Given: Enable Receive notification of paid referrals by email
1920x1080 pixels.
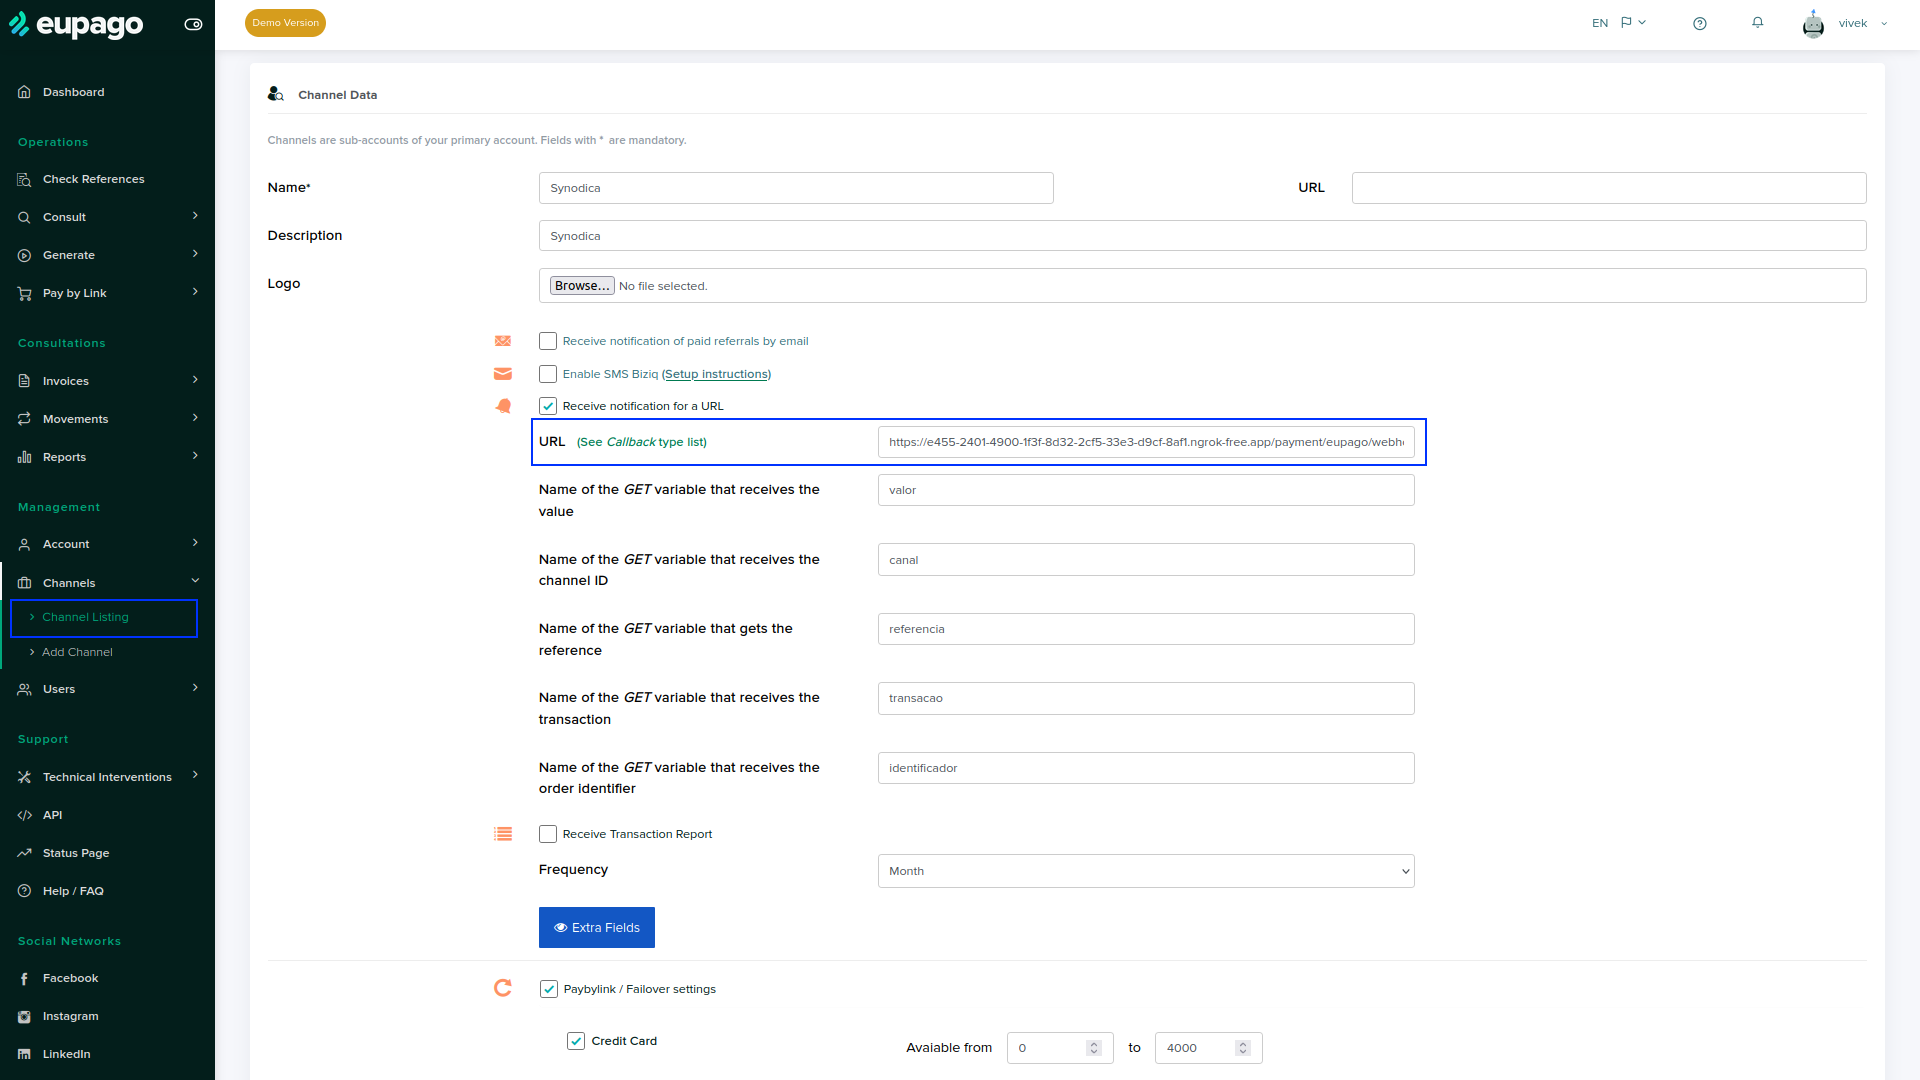Looking at the screenshot, I should (548, 341).
